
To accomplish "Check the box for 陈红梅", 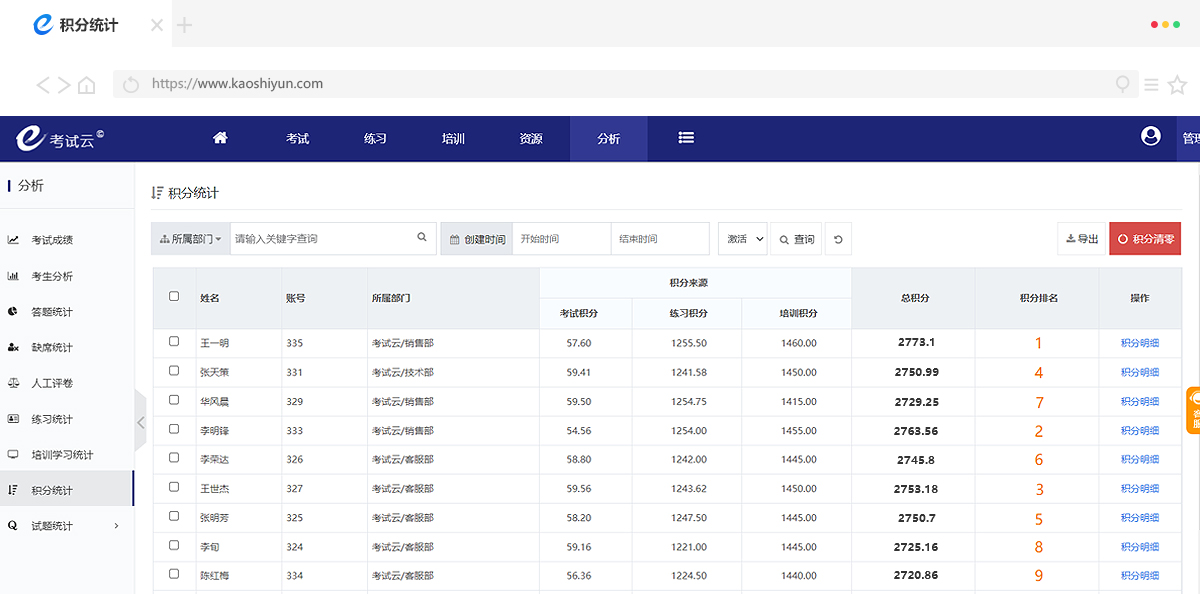I will point(174,574).
